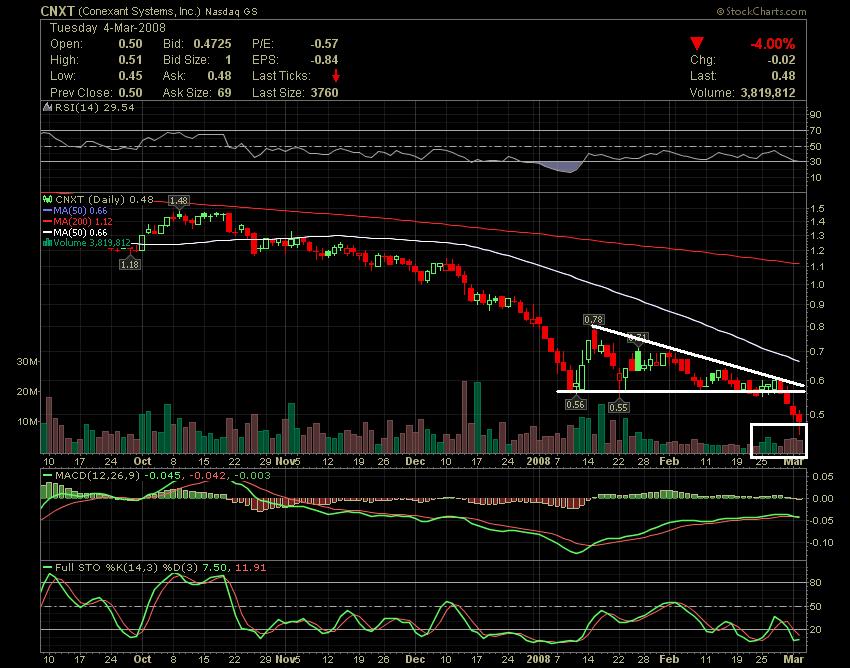Click the Chg value -0.02

[781, 60]
